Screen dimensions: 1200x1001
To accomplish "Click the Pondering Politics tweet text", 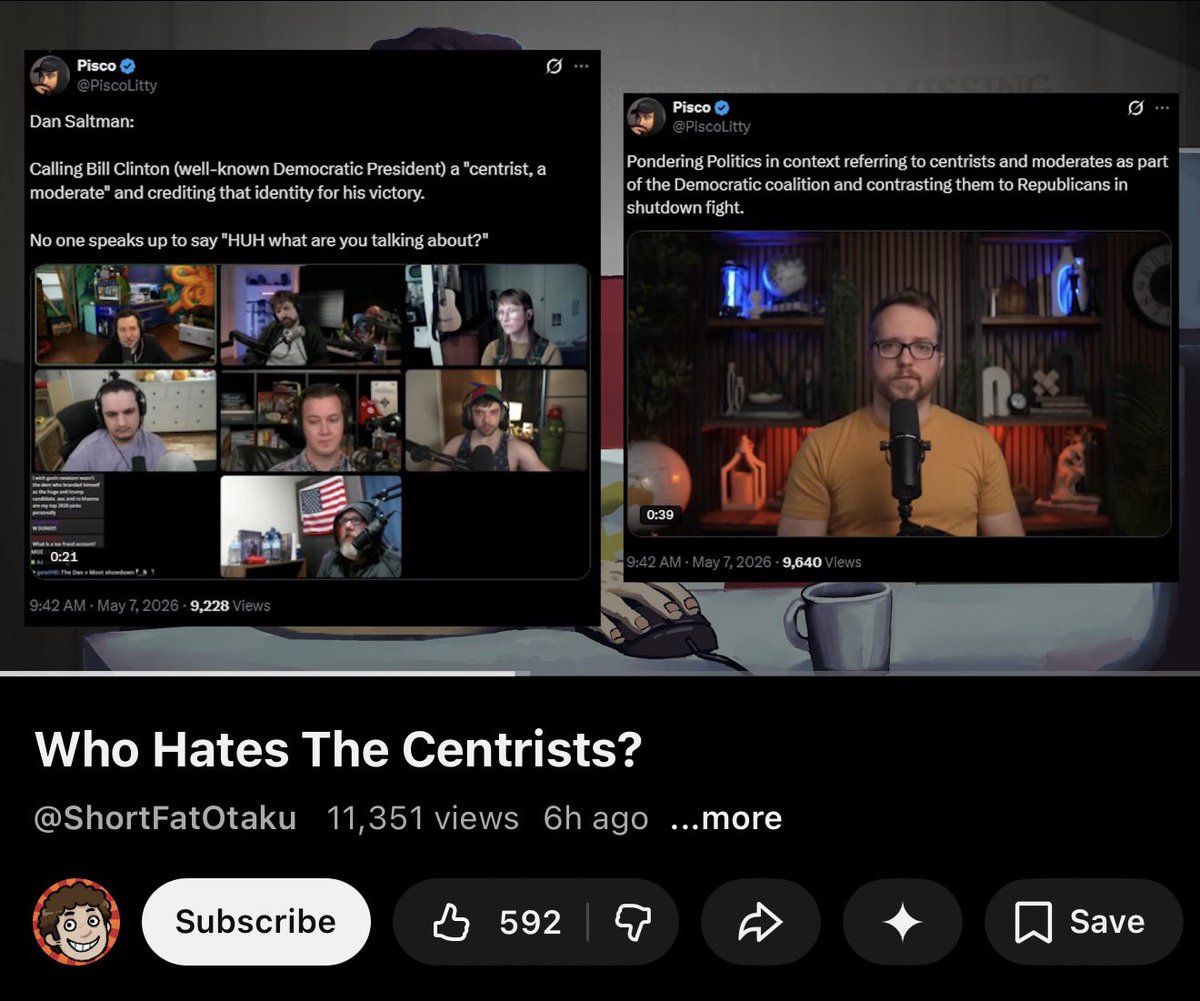I will pyautogui.click(x=897, y=184).
